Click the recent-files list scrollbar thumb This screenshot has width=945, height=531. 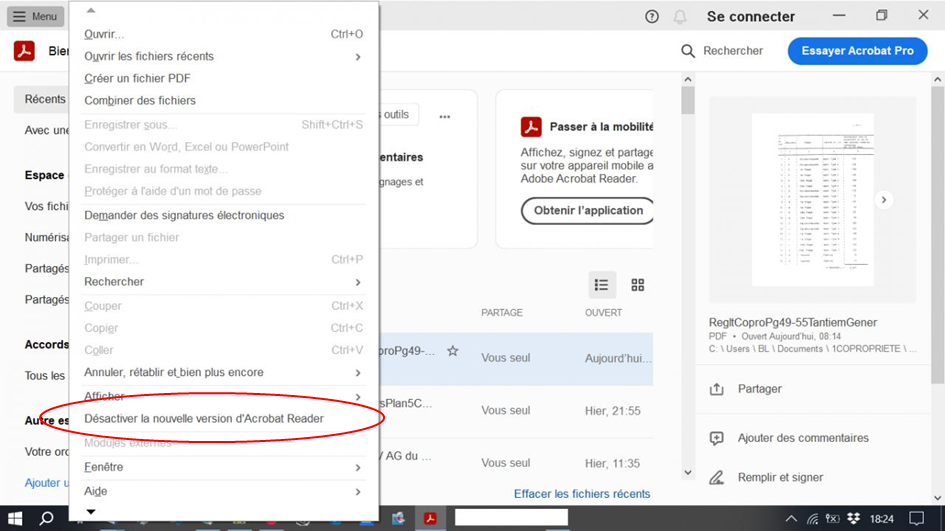(x=688, y=100)
